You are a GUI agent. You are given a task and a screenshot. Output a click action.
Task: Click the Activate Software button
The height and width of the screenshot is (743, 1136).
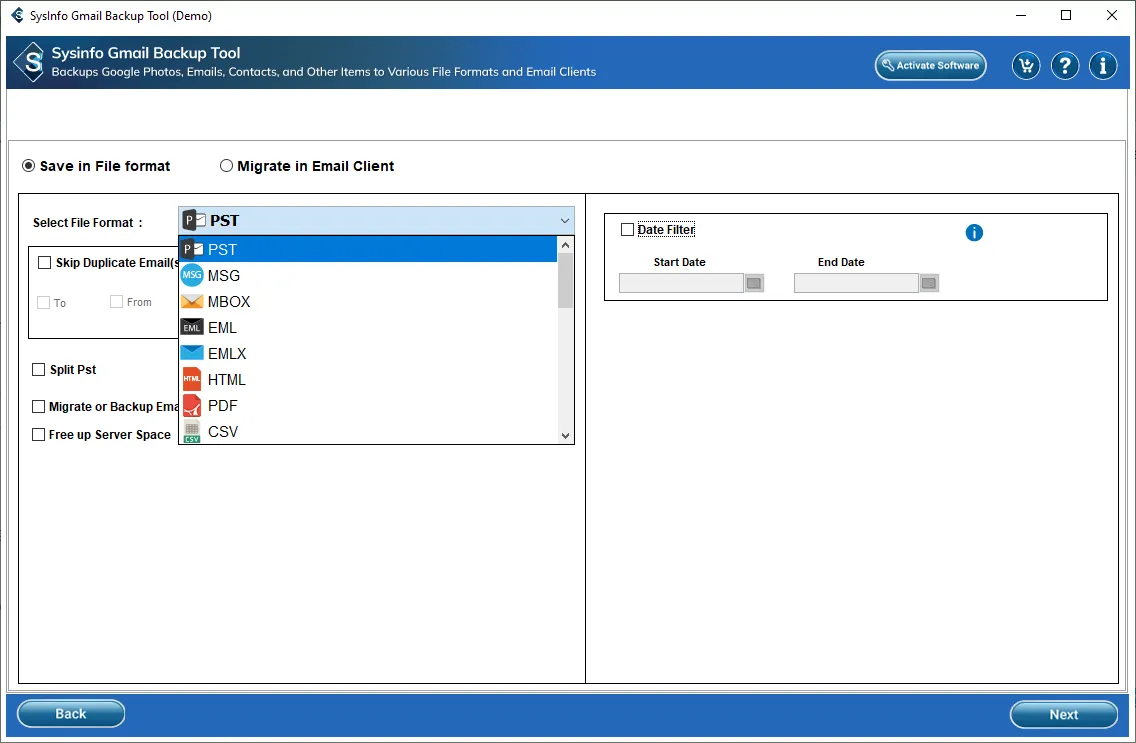[930, 66]
